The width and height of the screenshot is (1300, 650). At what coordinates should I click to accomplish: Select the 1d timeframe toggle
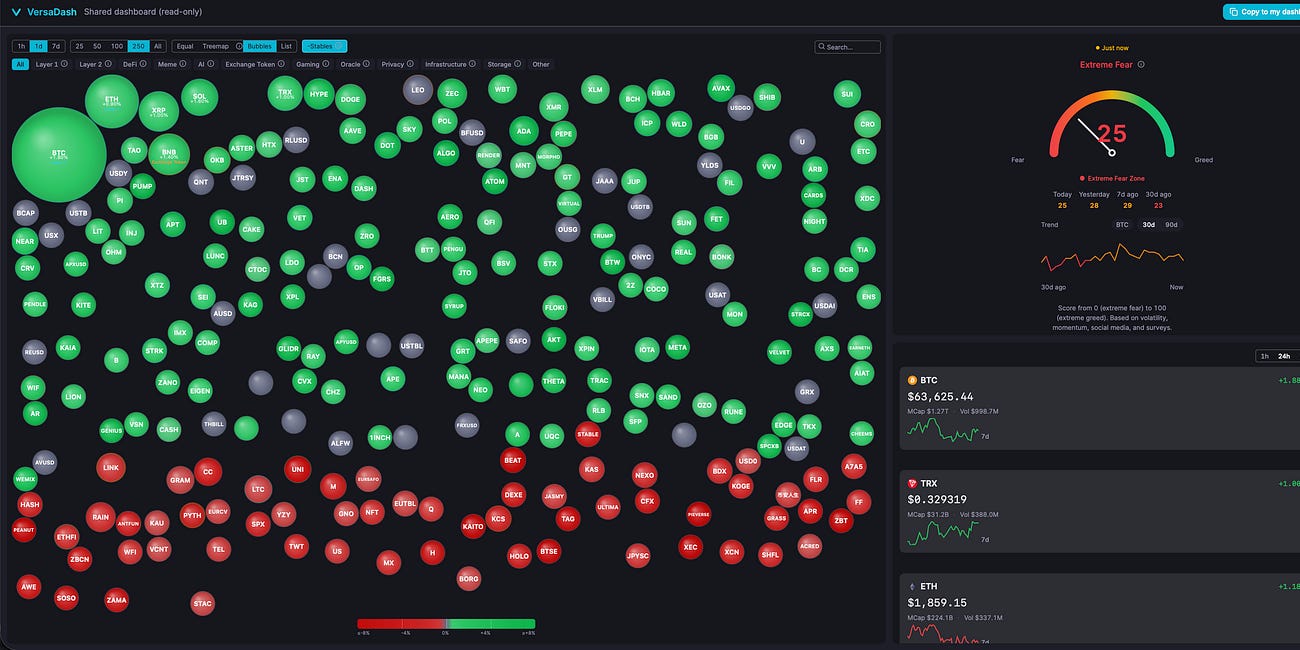(38, 46)
